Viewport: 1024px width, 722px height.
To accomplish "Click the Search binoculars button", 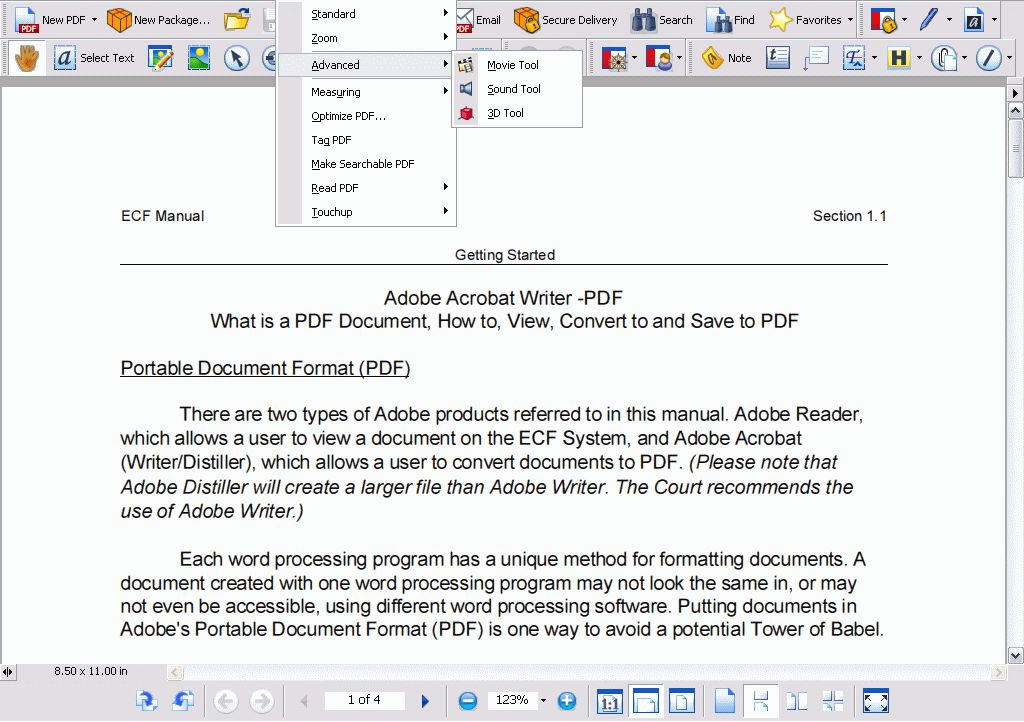I will coord(662,20).
